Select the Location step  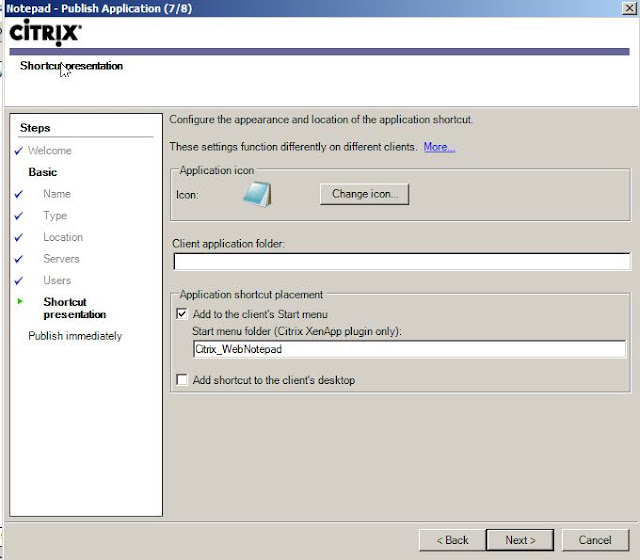(x=63, y=237)
